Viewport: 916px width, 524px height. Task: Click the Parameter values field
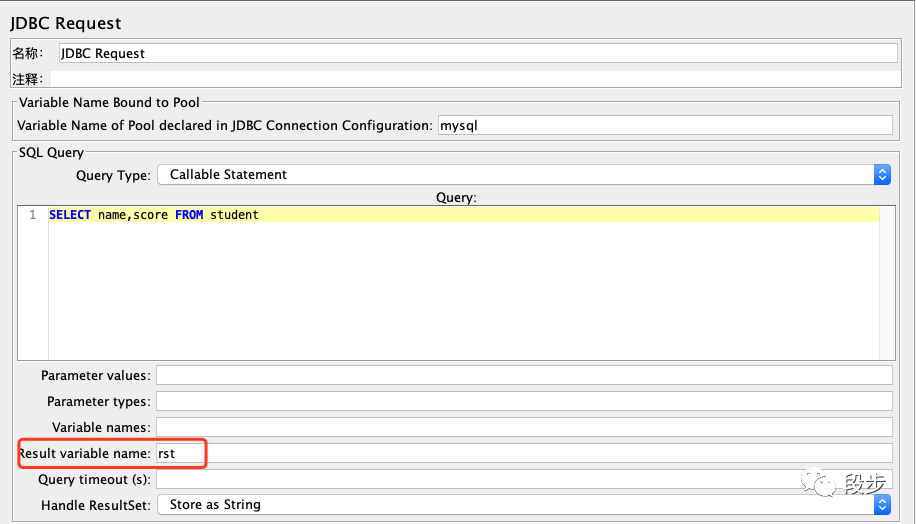pos(524,375)
